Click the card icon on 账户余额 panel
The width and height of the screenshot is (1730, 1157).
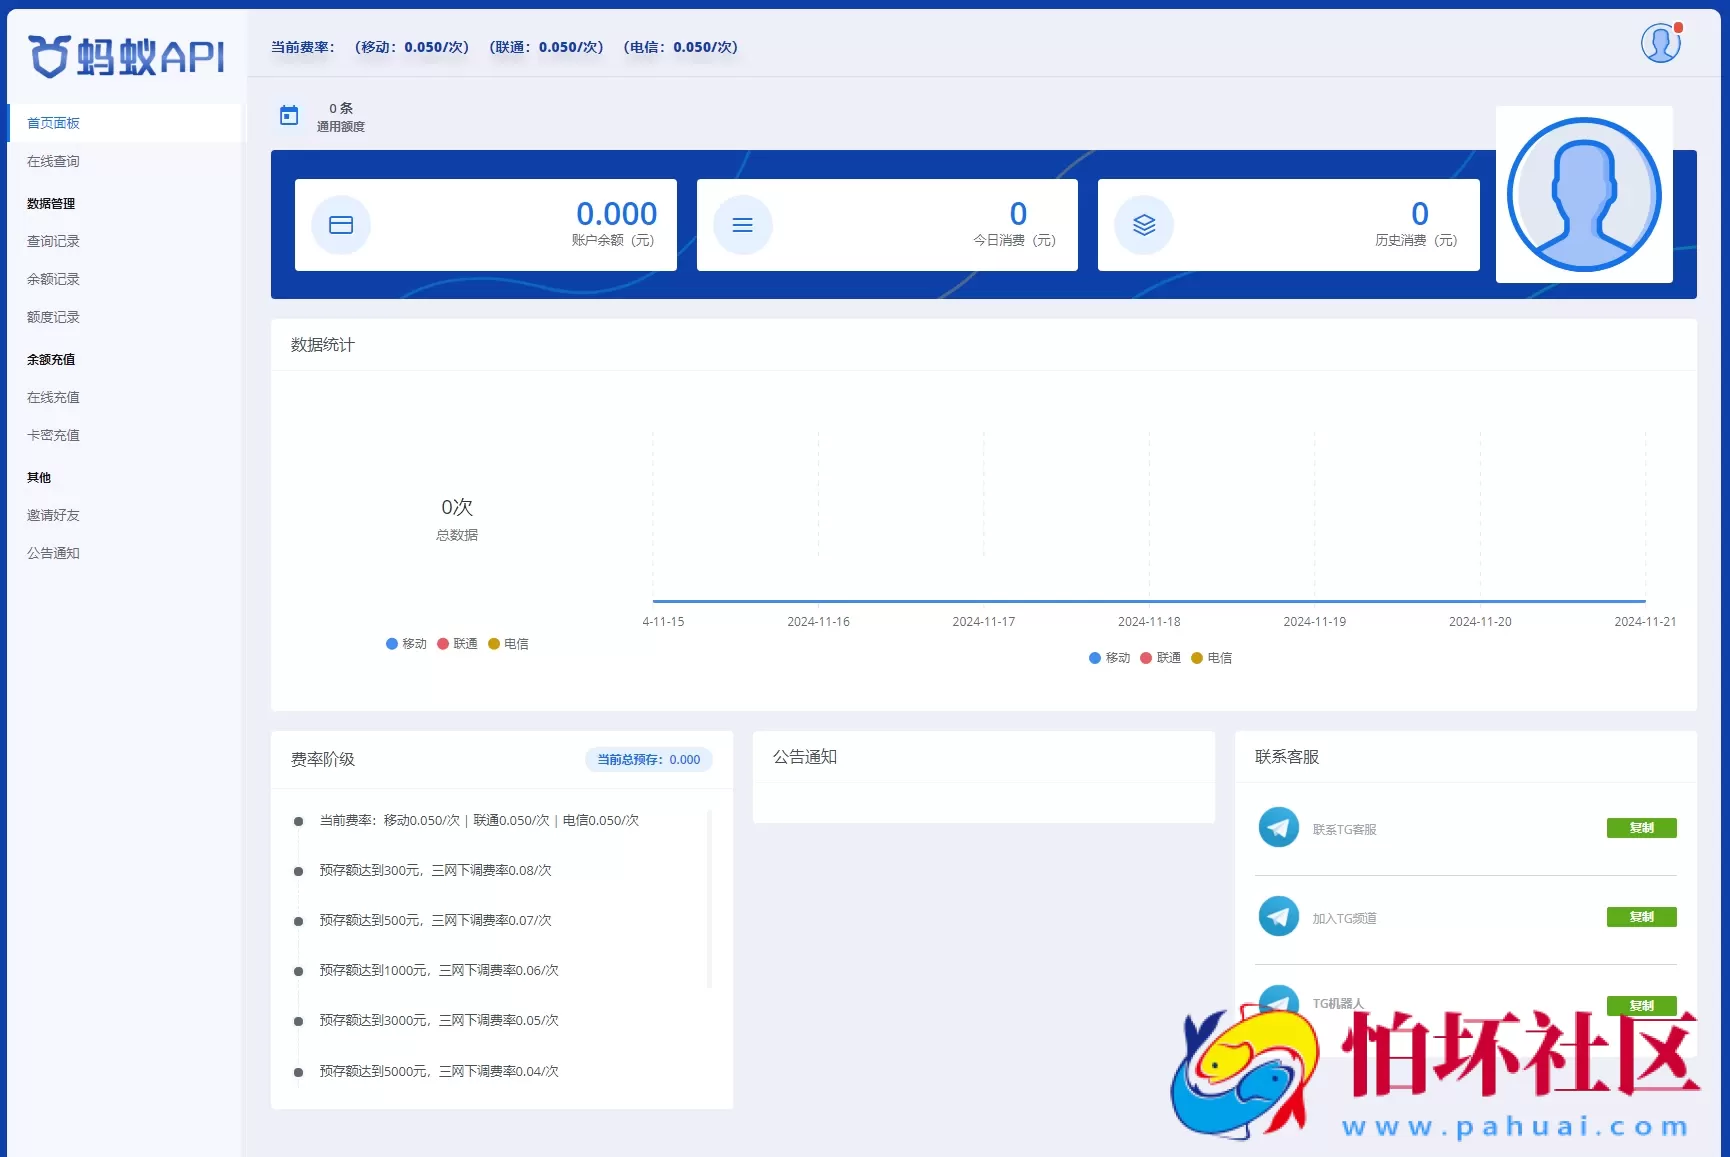click(341, 225)
